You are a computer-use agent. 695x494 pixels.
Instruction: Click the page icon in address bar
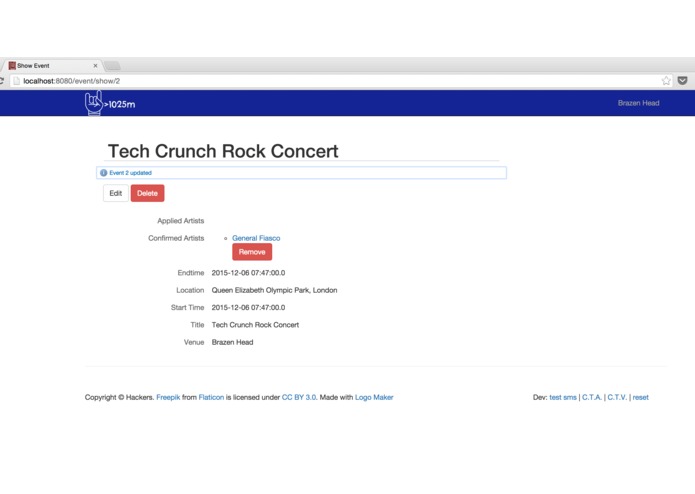[x=16, y=81]
